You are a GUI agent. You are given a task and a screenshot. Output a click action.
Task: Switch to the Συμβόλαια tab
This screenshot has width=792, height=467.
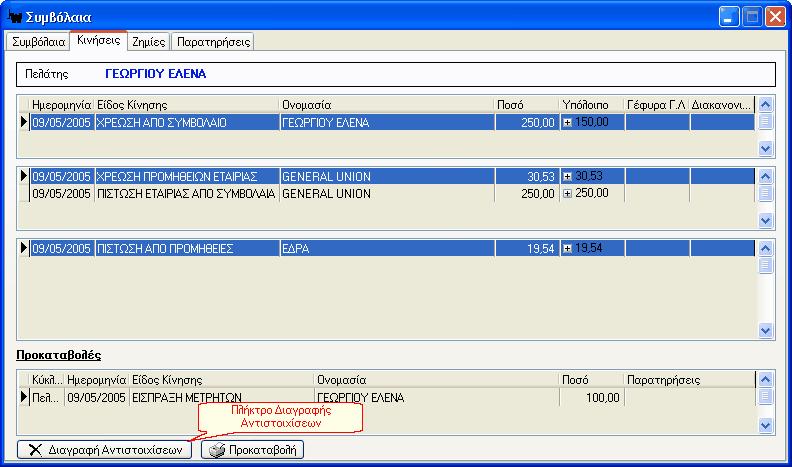click(x=38, y=42)
